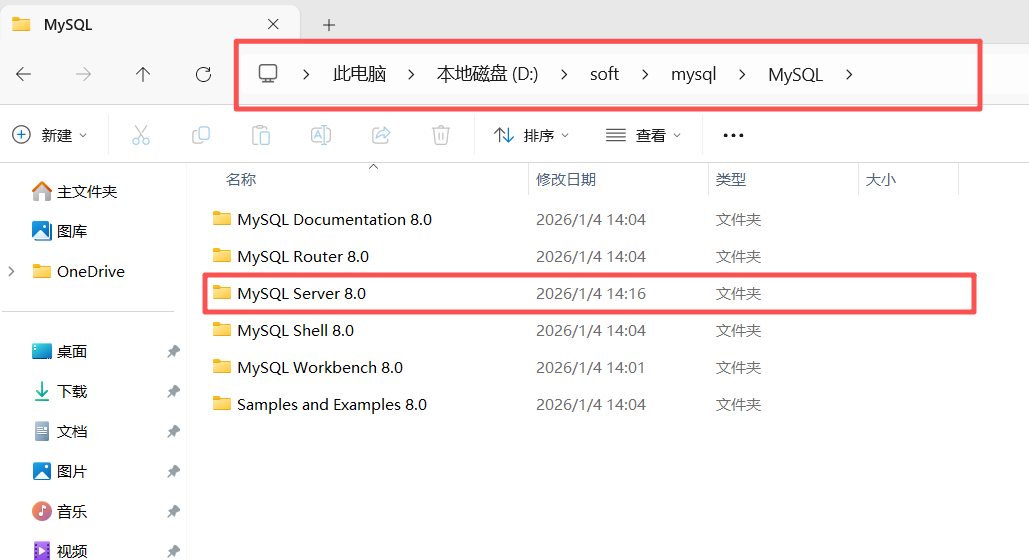Unpin 文档 with its pin icon
Viewport: 1029px width, 560px height.
[173, 431]
